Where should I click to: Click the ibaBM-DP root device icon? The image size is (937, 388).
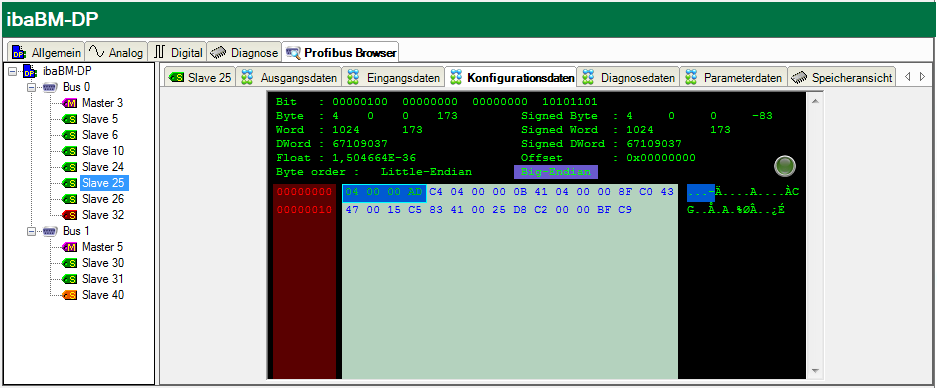point(30,71)
